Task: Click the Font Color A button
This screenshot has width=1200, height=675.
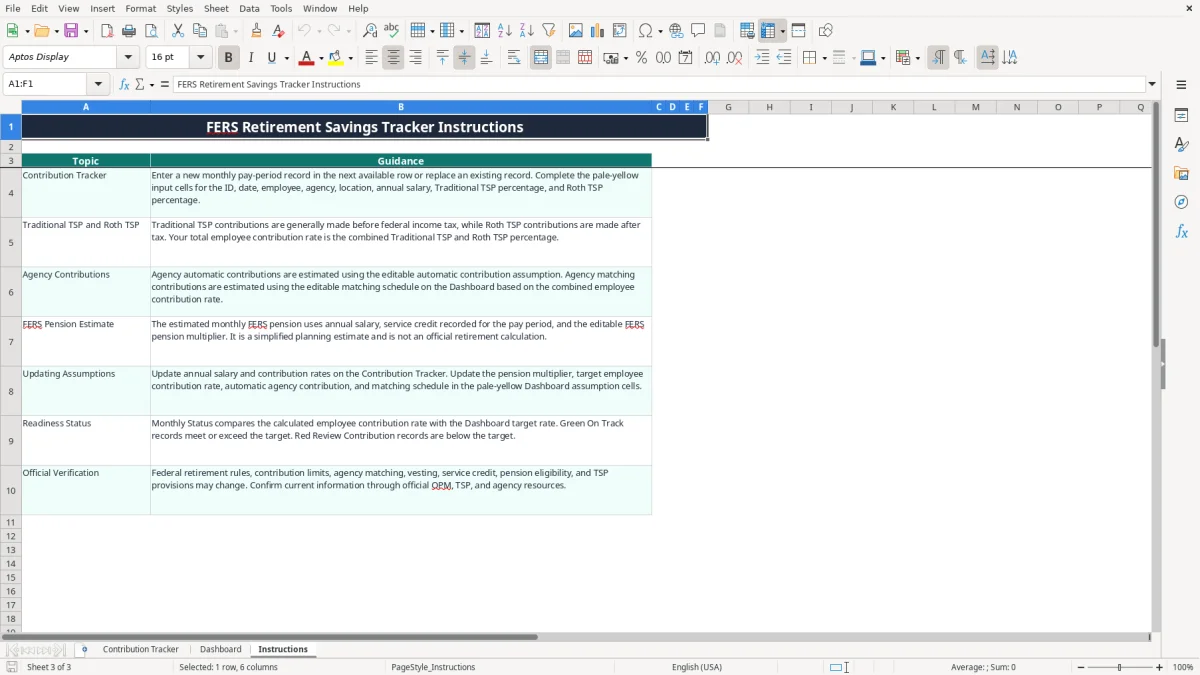Action: click(306, 58)
